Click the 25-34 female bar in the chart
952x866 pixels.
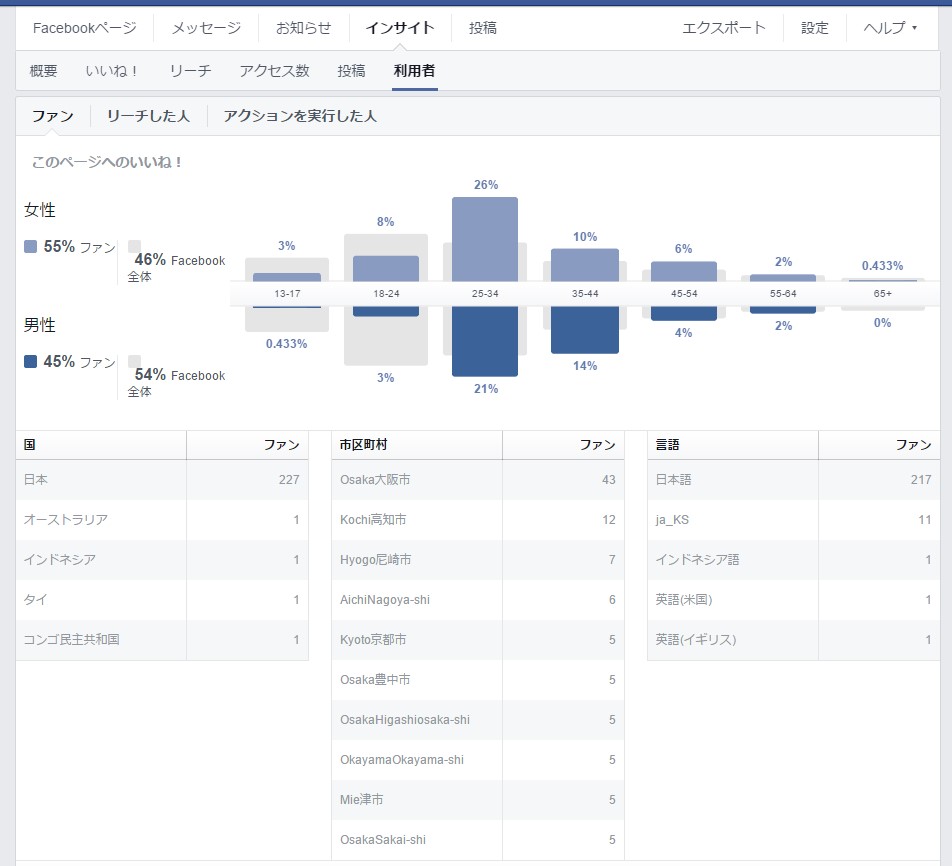485,238
